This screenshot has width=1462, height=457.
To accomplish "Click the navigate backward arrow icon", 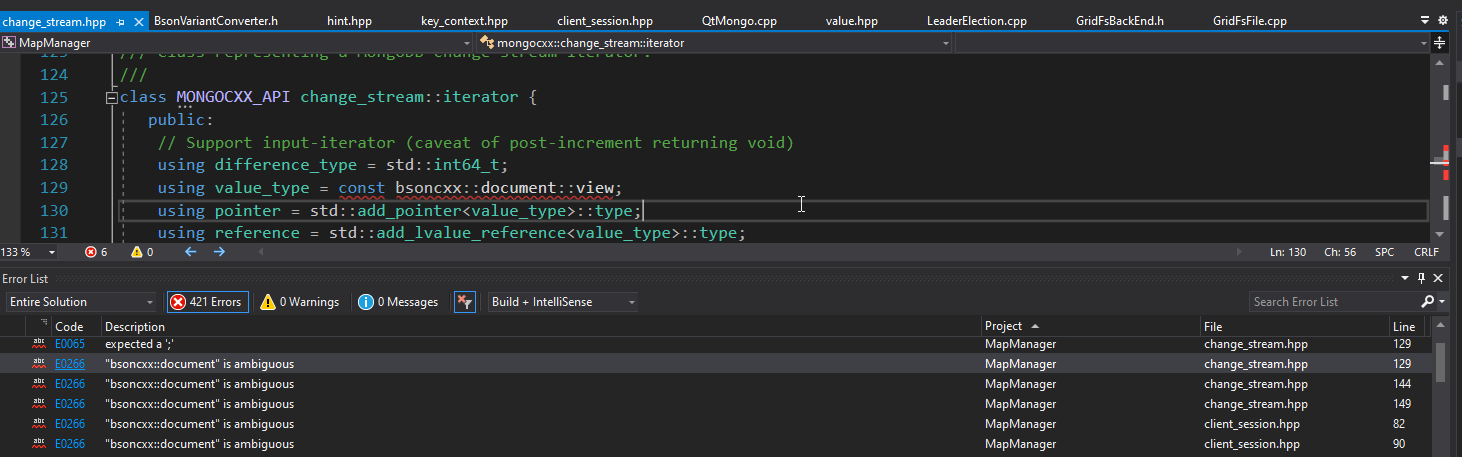I will pyautogui.click(x=190, y=252).
